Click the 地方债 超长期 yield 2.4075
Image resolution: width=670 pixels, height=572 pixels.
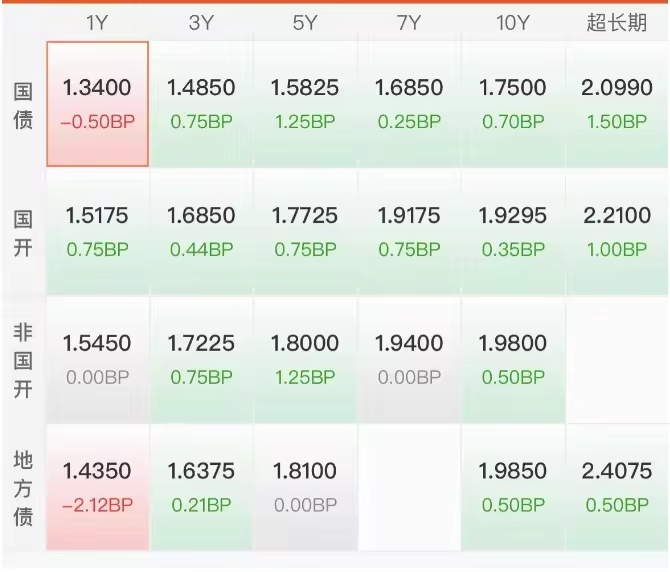(x=616, y=488)
